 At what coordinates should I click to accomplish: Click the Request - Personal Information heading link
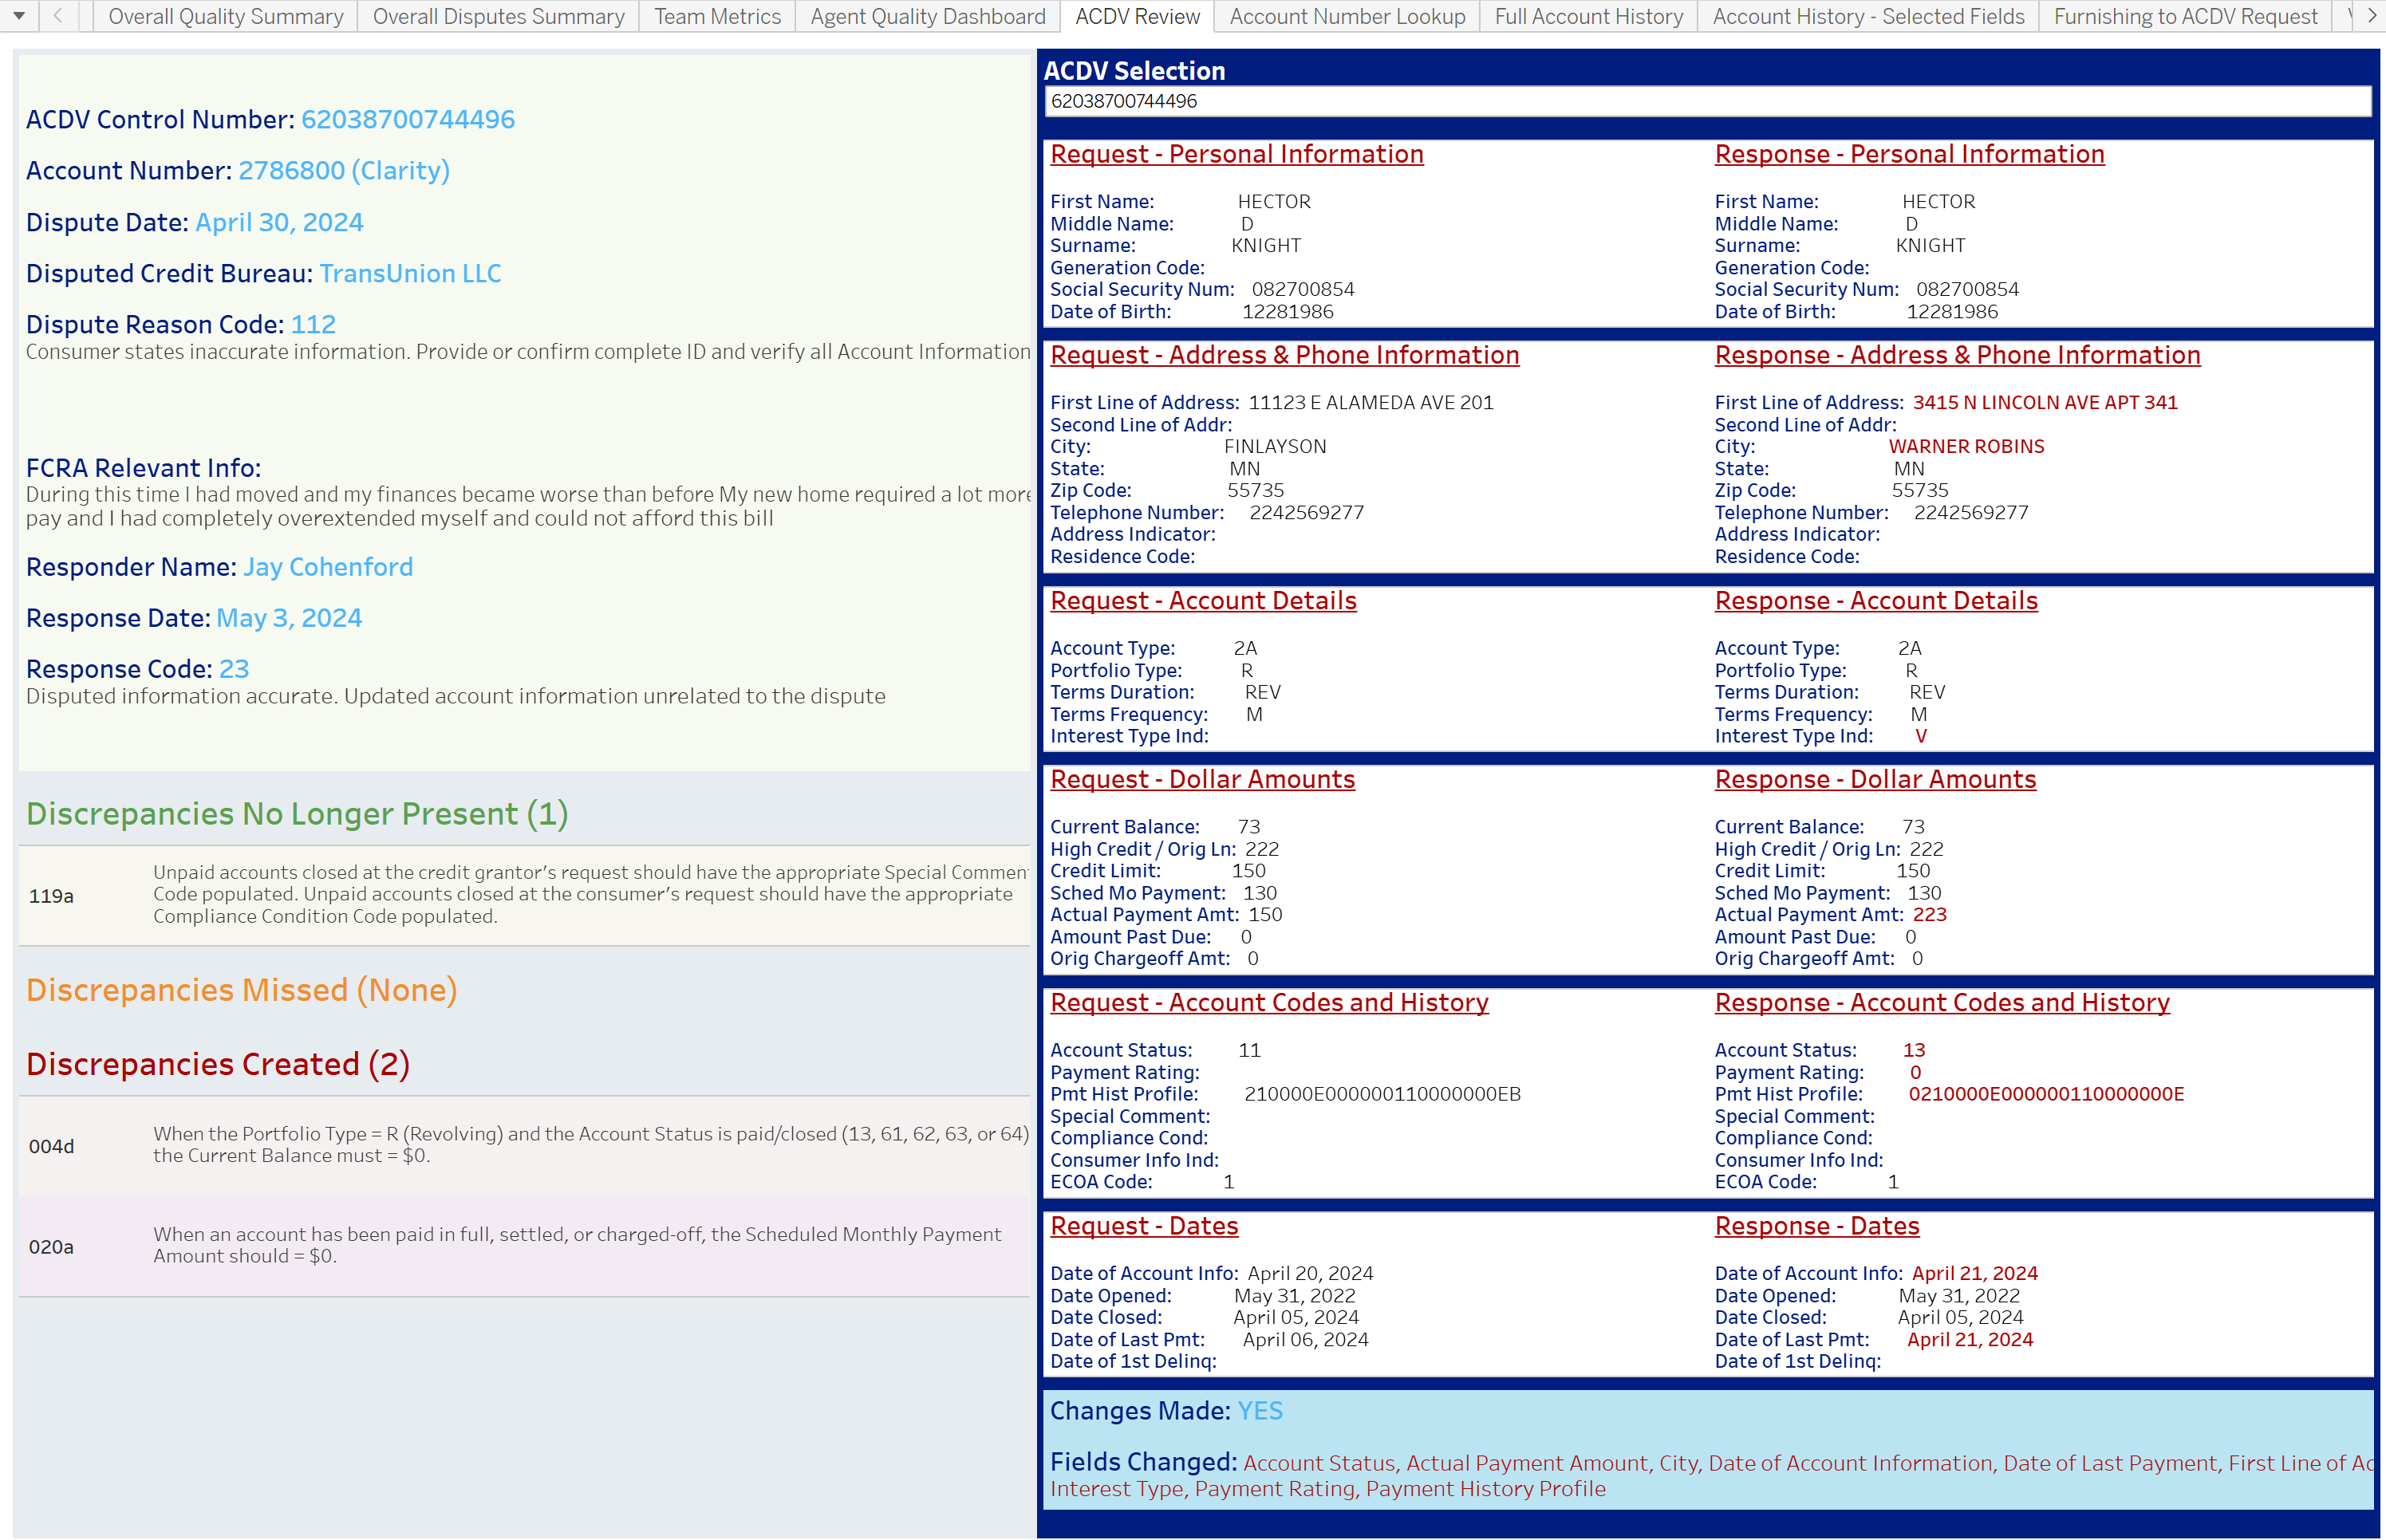1236,154
